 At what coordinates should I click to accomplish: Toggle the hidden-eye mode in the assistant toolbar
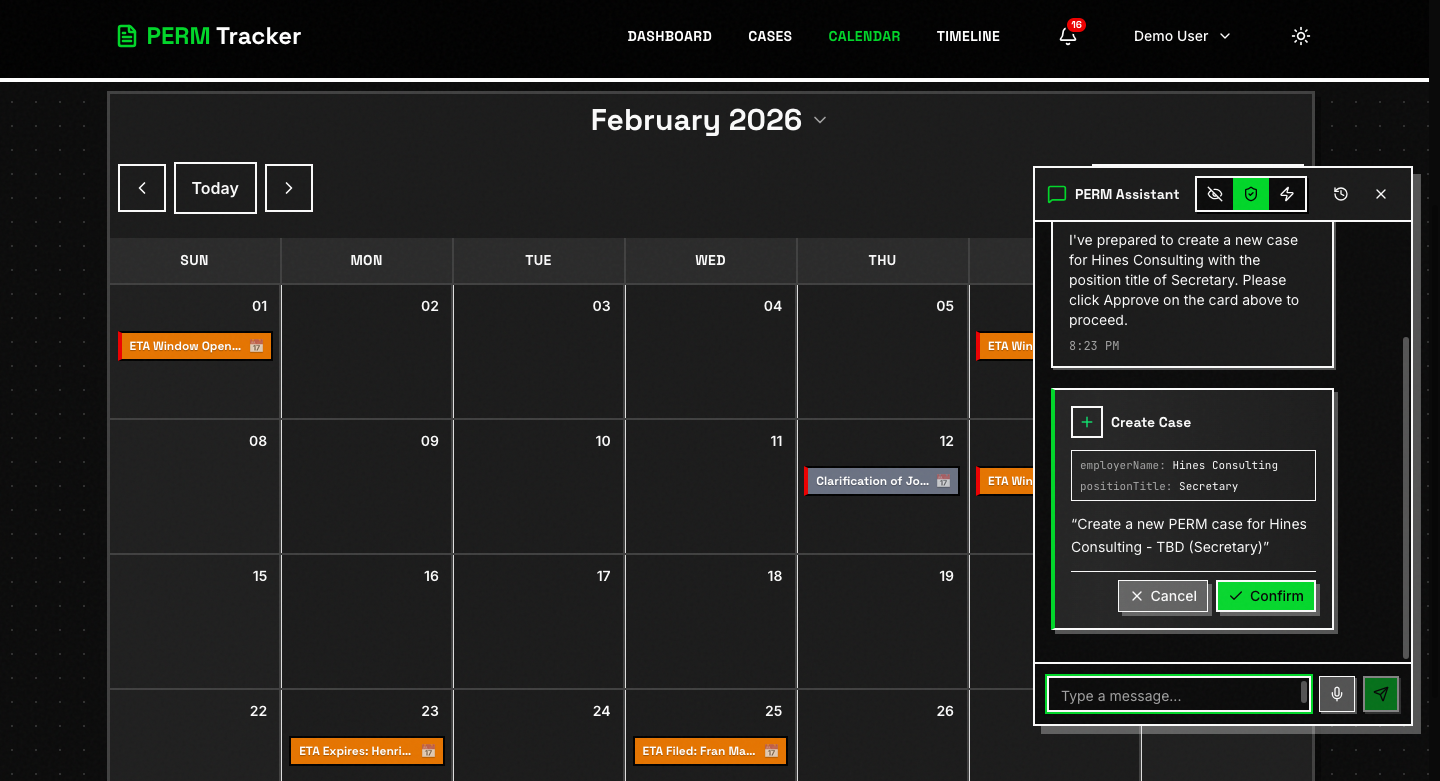click(x=1215, y=194)
